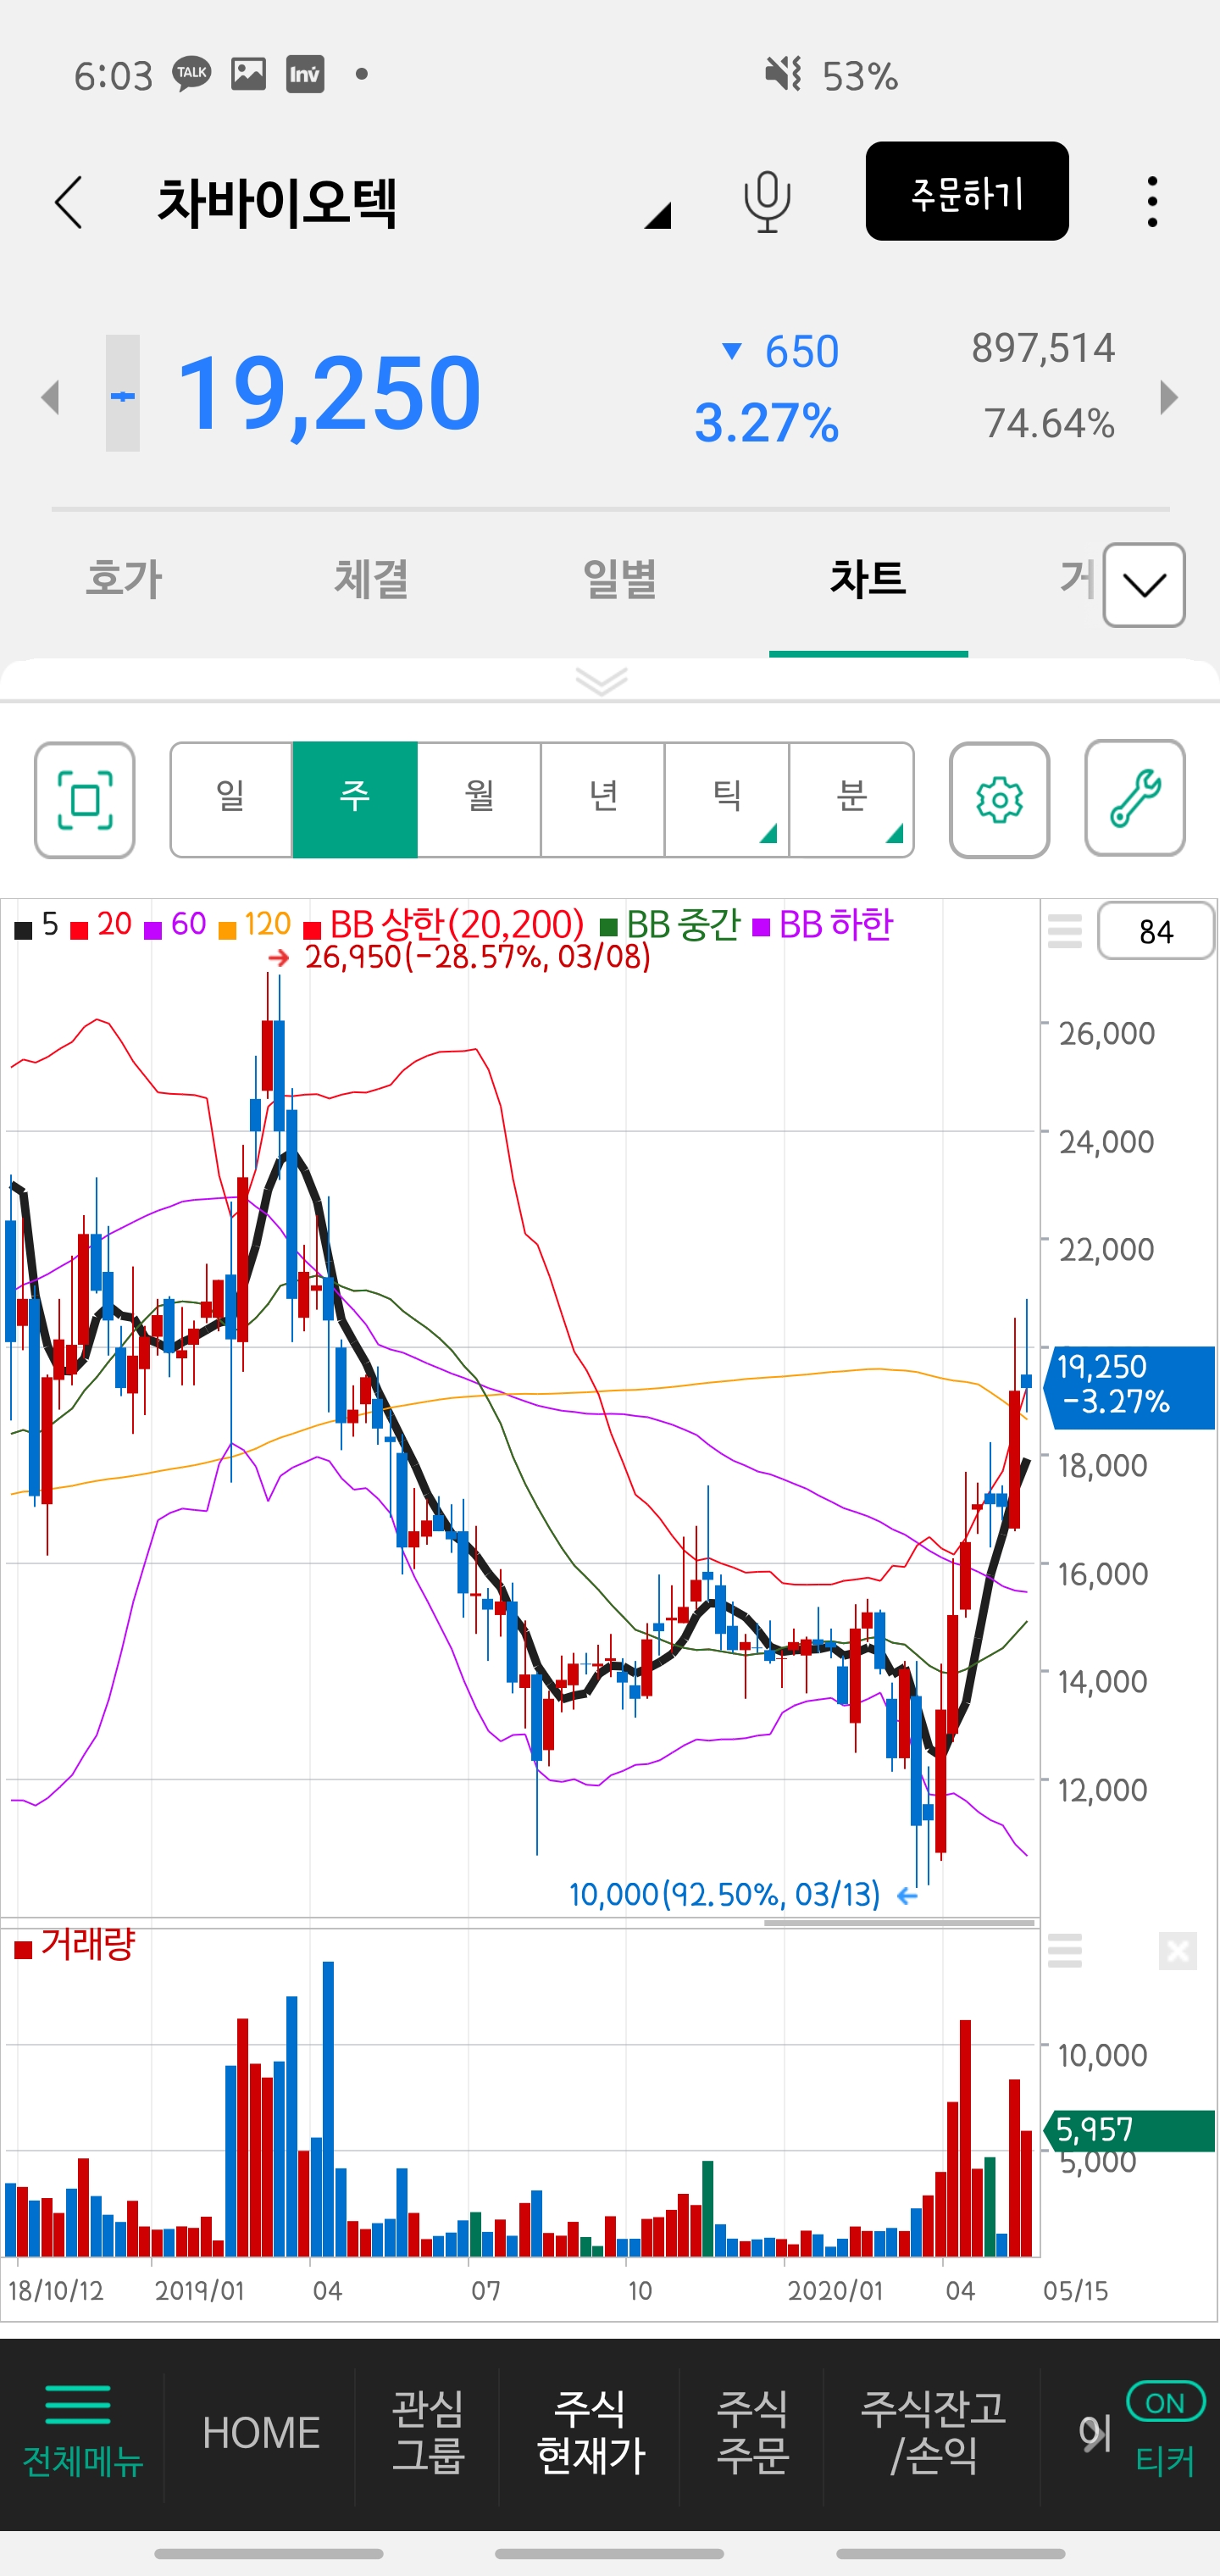Screen dimensions: 1220x2576
Task: Go to next stock with right triangle
Action: coord(1169,397)
